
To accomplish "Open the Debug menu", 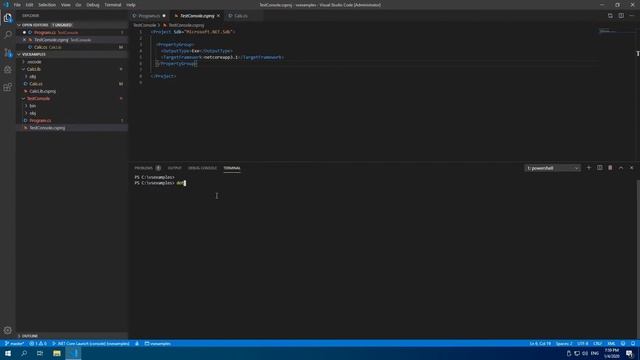I will click(93, 5).
